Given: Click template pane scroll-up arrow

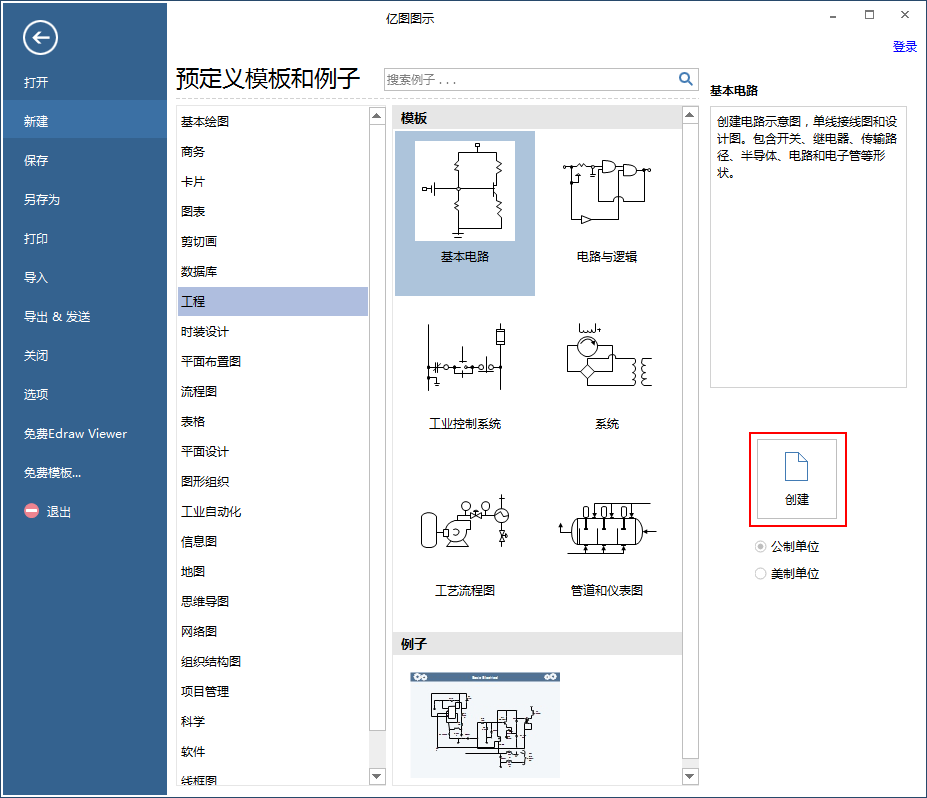Looking at the screenshot, I should [690, 115].
